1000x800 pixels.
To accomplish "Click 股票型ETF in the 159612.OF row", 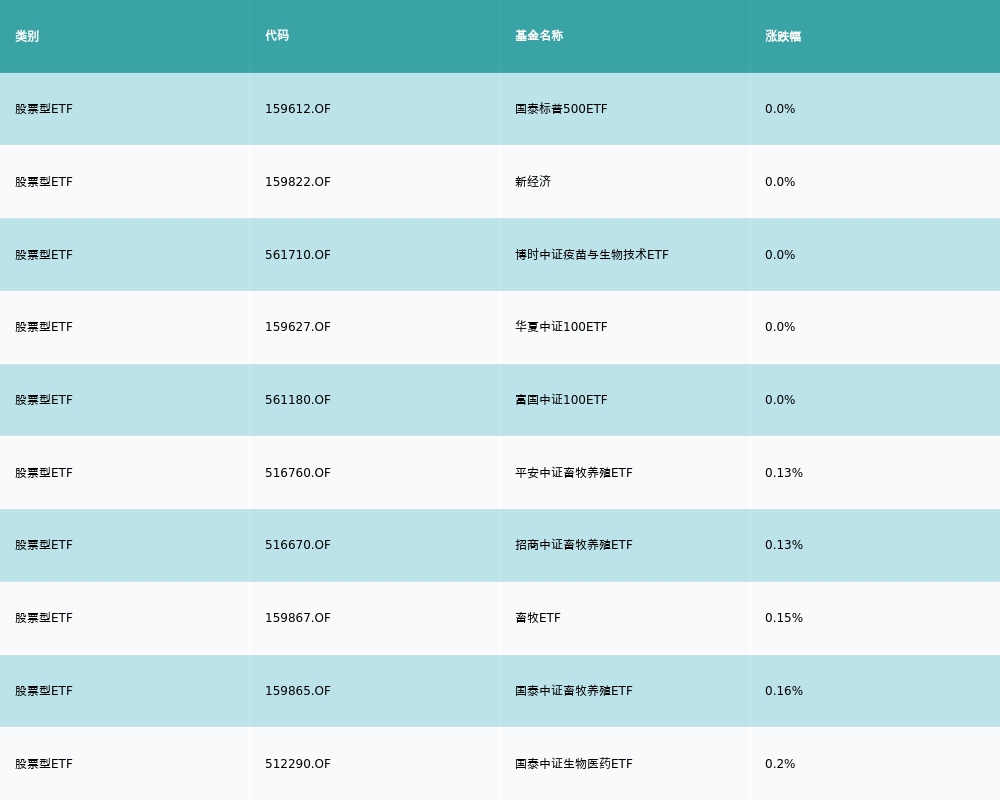I will point(44,108).
